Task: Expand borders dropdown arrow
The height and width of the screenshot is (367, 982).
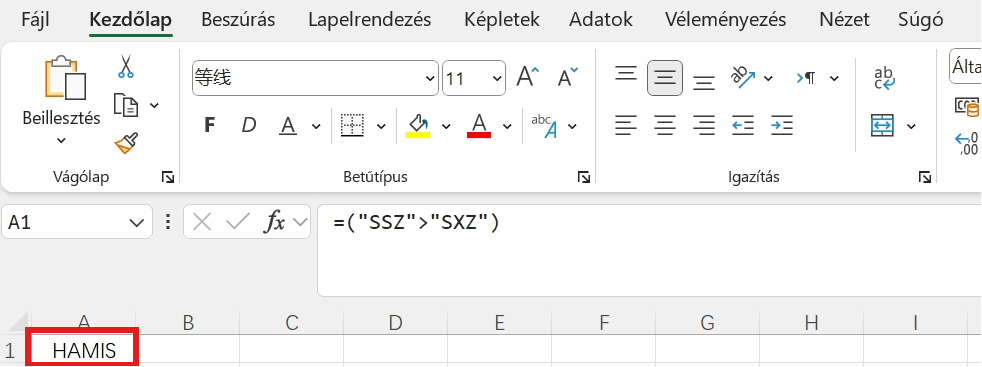Action: pos(381,127)
